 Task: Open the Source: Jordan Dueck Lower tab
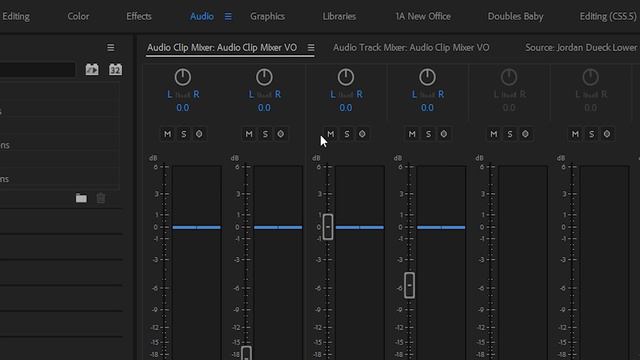pyautogui.click(x=581, y=48)
